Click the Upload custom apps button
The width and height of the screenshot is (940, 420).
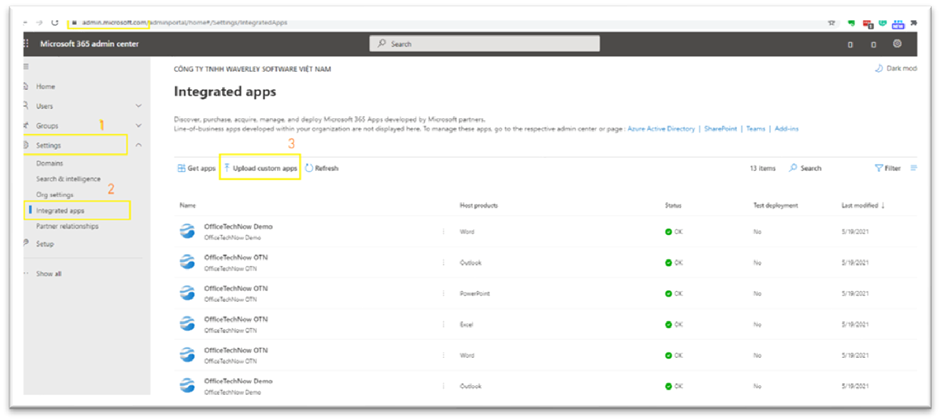(x=260, y=168)
